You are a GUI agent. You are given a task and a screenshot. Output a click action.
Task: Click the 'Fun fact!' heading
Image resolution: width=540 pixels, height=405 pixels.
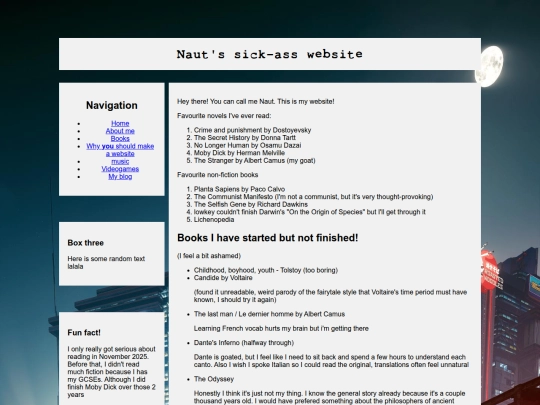pyautogui.click(x=84, y=332)
